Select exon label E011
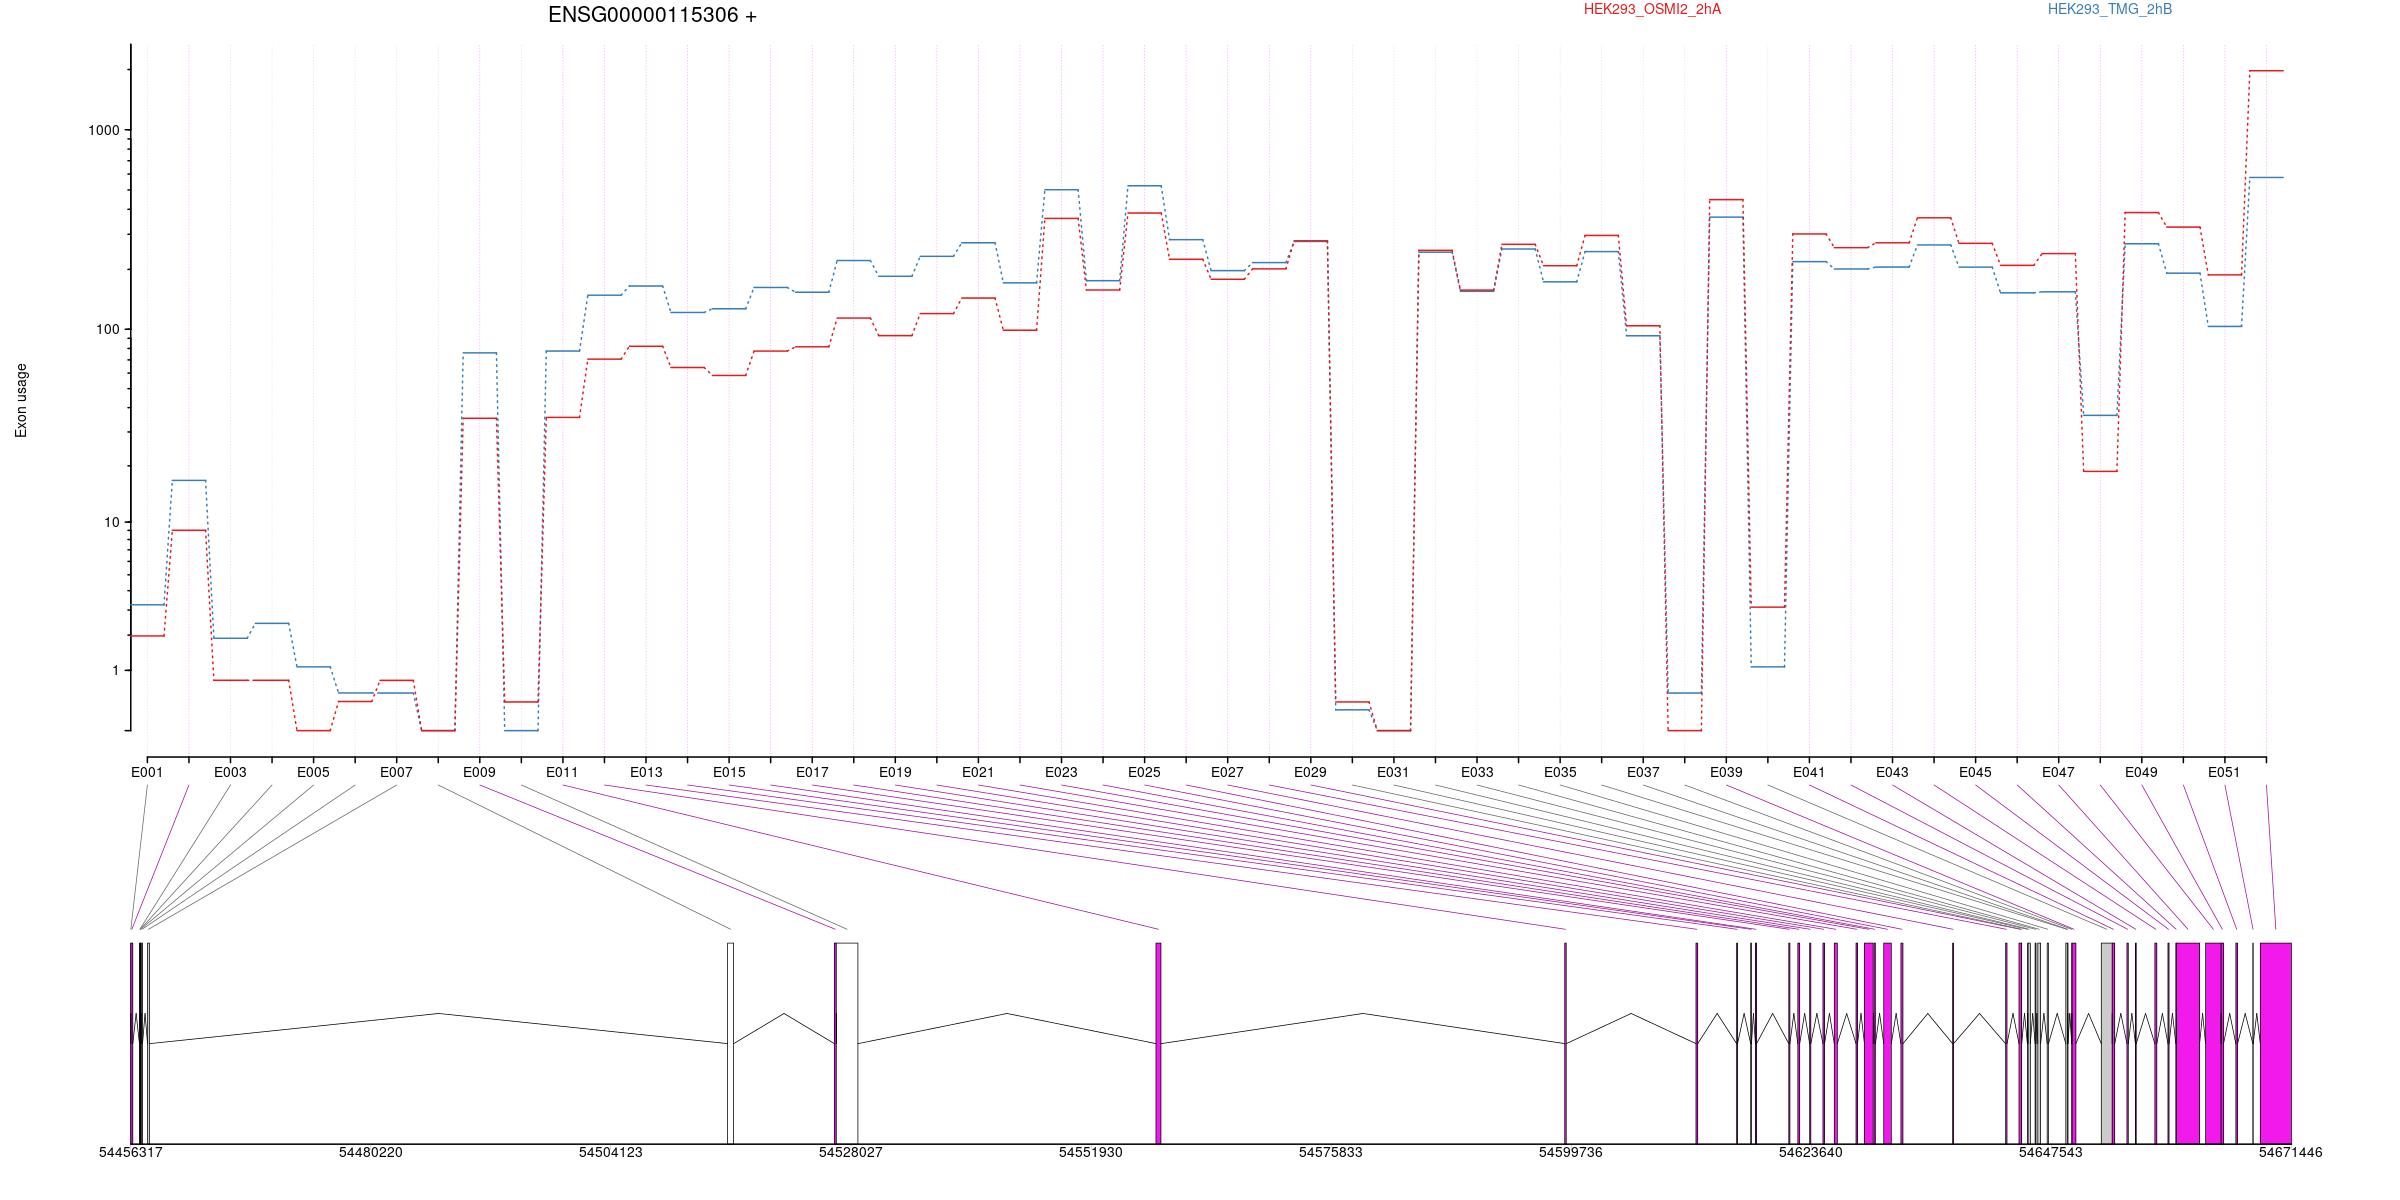Screen dimensions: 2400x1200 coord(562,772)
